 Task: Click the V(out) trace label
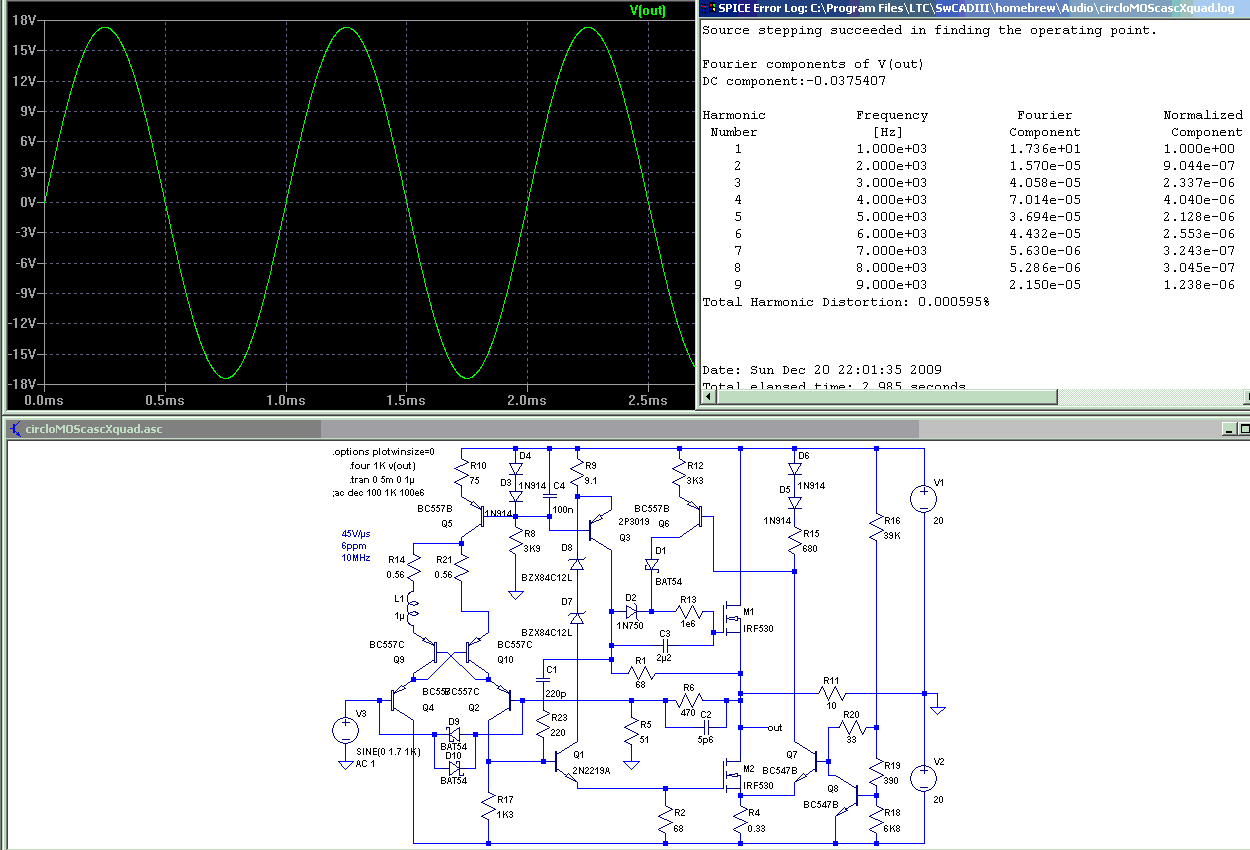point(648,11)
